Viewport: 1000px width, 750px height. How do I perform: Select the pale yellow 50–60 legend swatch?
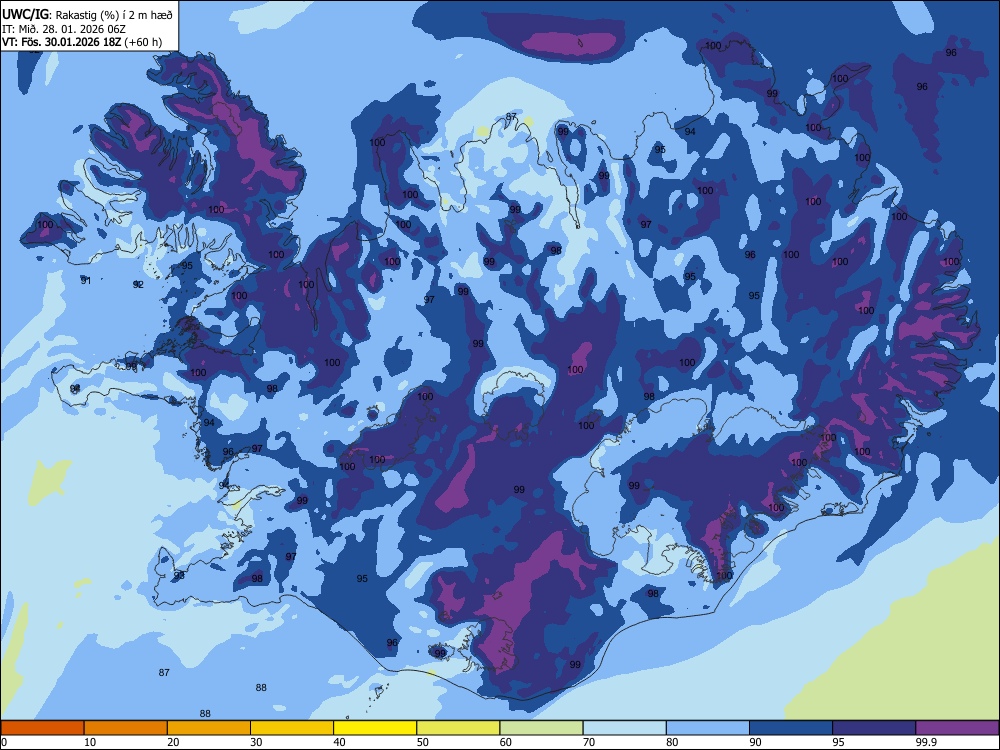[x=458, y=728]
